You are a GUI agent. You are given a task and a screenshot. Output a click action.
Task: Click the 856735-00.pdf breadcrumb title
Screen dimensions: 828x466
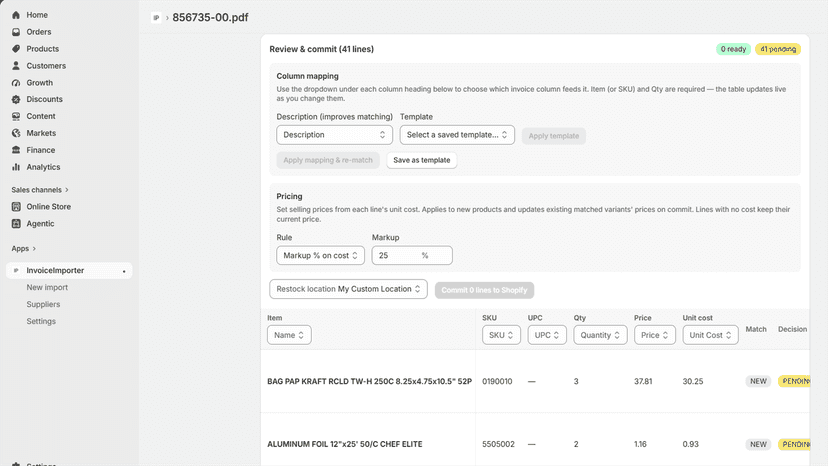(x=210, y=17)
